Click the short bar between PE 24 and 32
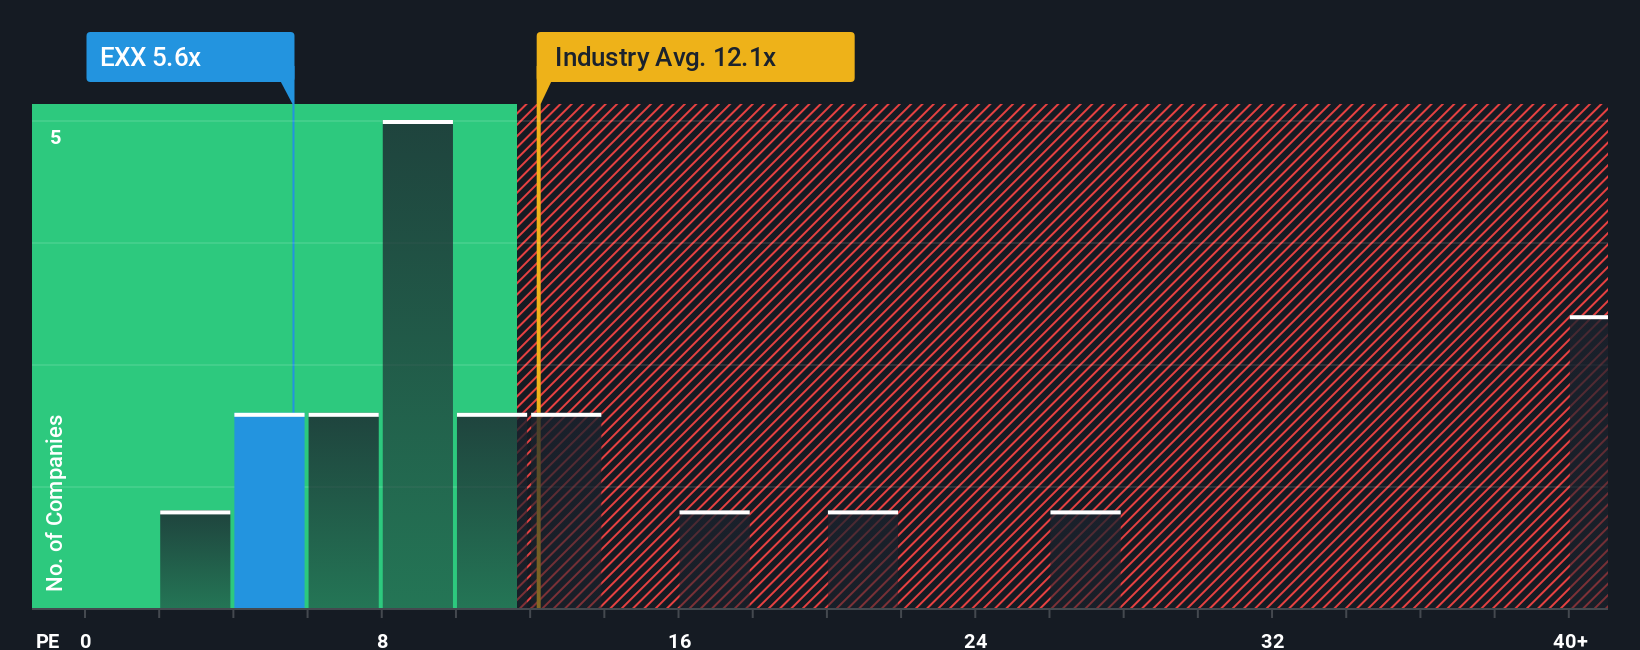The image size is (1640, 650). coord(1085,559)
